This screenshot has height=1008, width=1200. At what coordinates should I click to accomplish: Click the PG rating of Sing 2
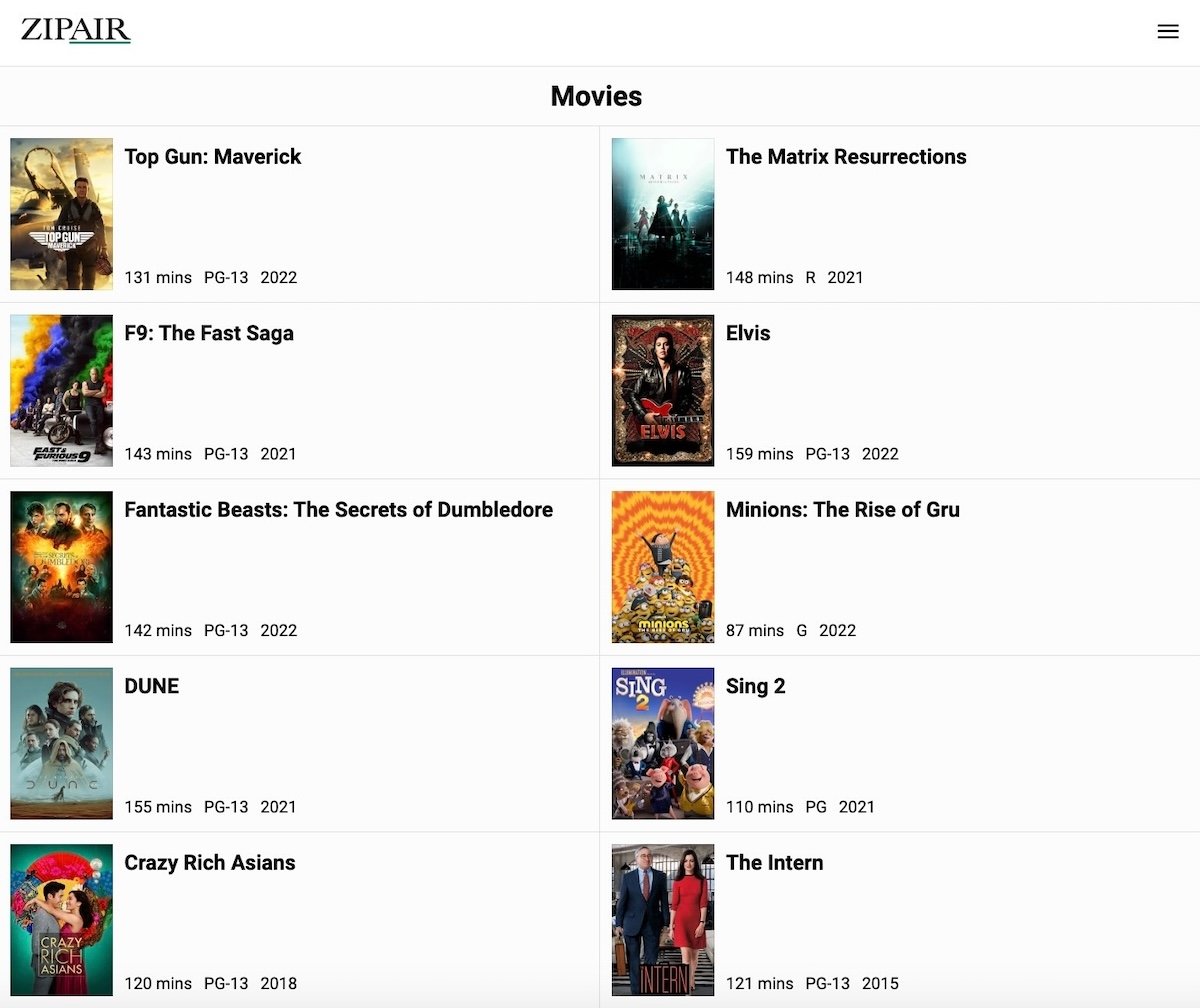816,807
